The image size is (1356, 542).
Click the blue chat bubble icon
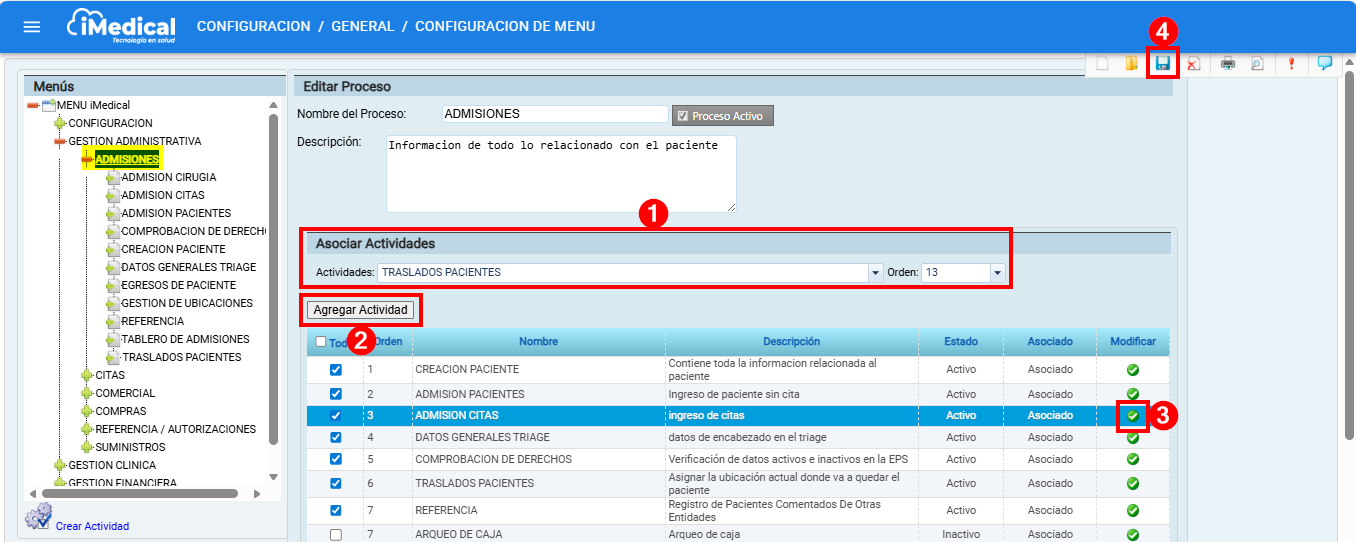pos(1325,63)
